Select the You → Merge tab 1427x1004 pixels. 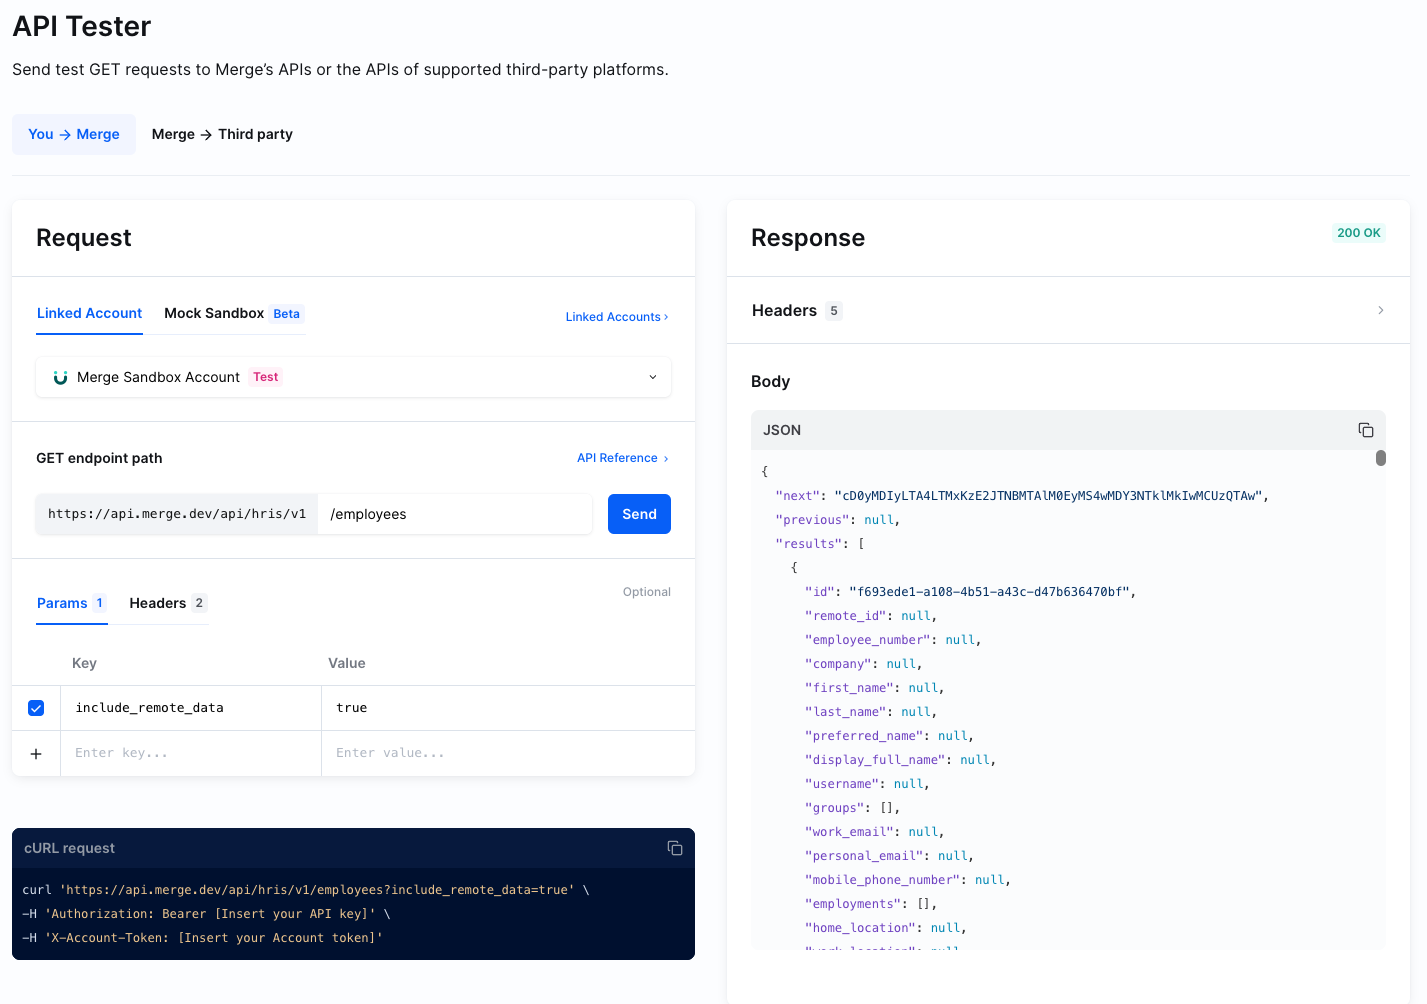tap(74, 134)
